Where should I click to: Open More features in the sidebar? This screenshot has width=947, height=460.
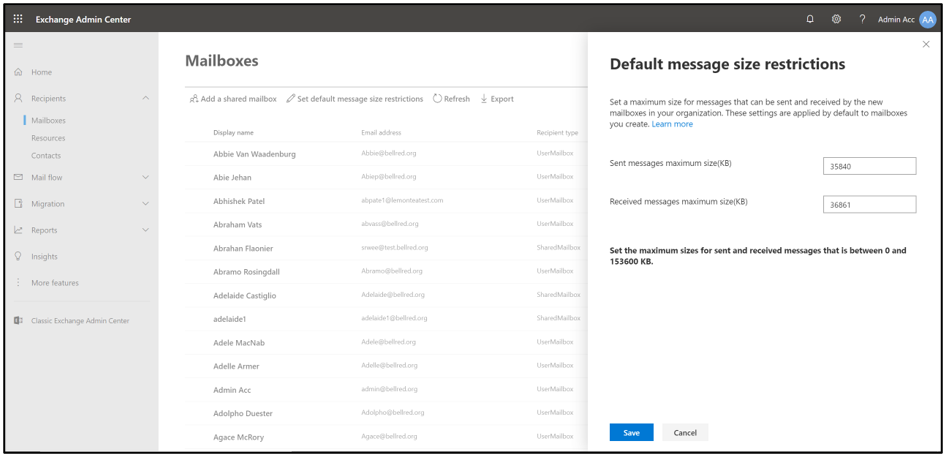[x=55, y=283]
